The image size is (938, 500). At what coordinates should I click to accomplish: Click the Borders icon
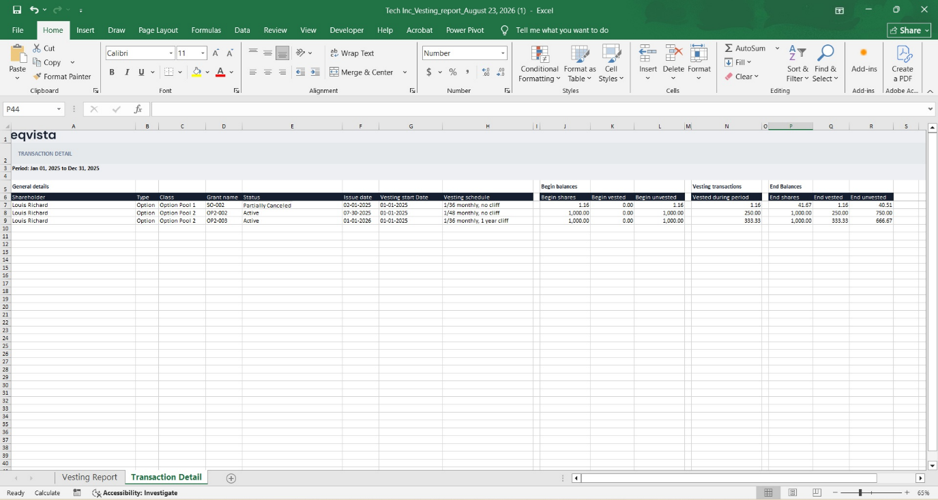[169, 72]
